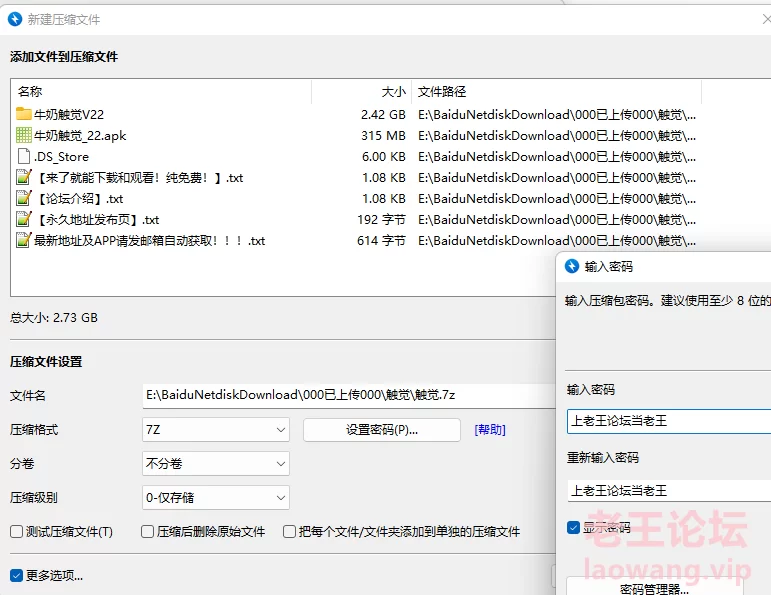The width and height of the screenshot is (771, 595).
Task: Open the [帮助] link
Action: point(490,430)
